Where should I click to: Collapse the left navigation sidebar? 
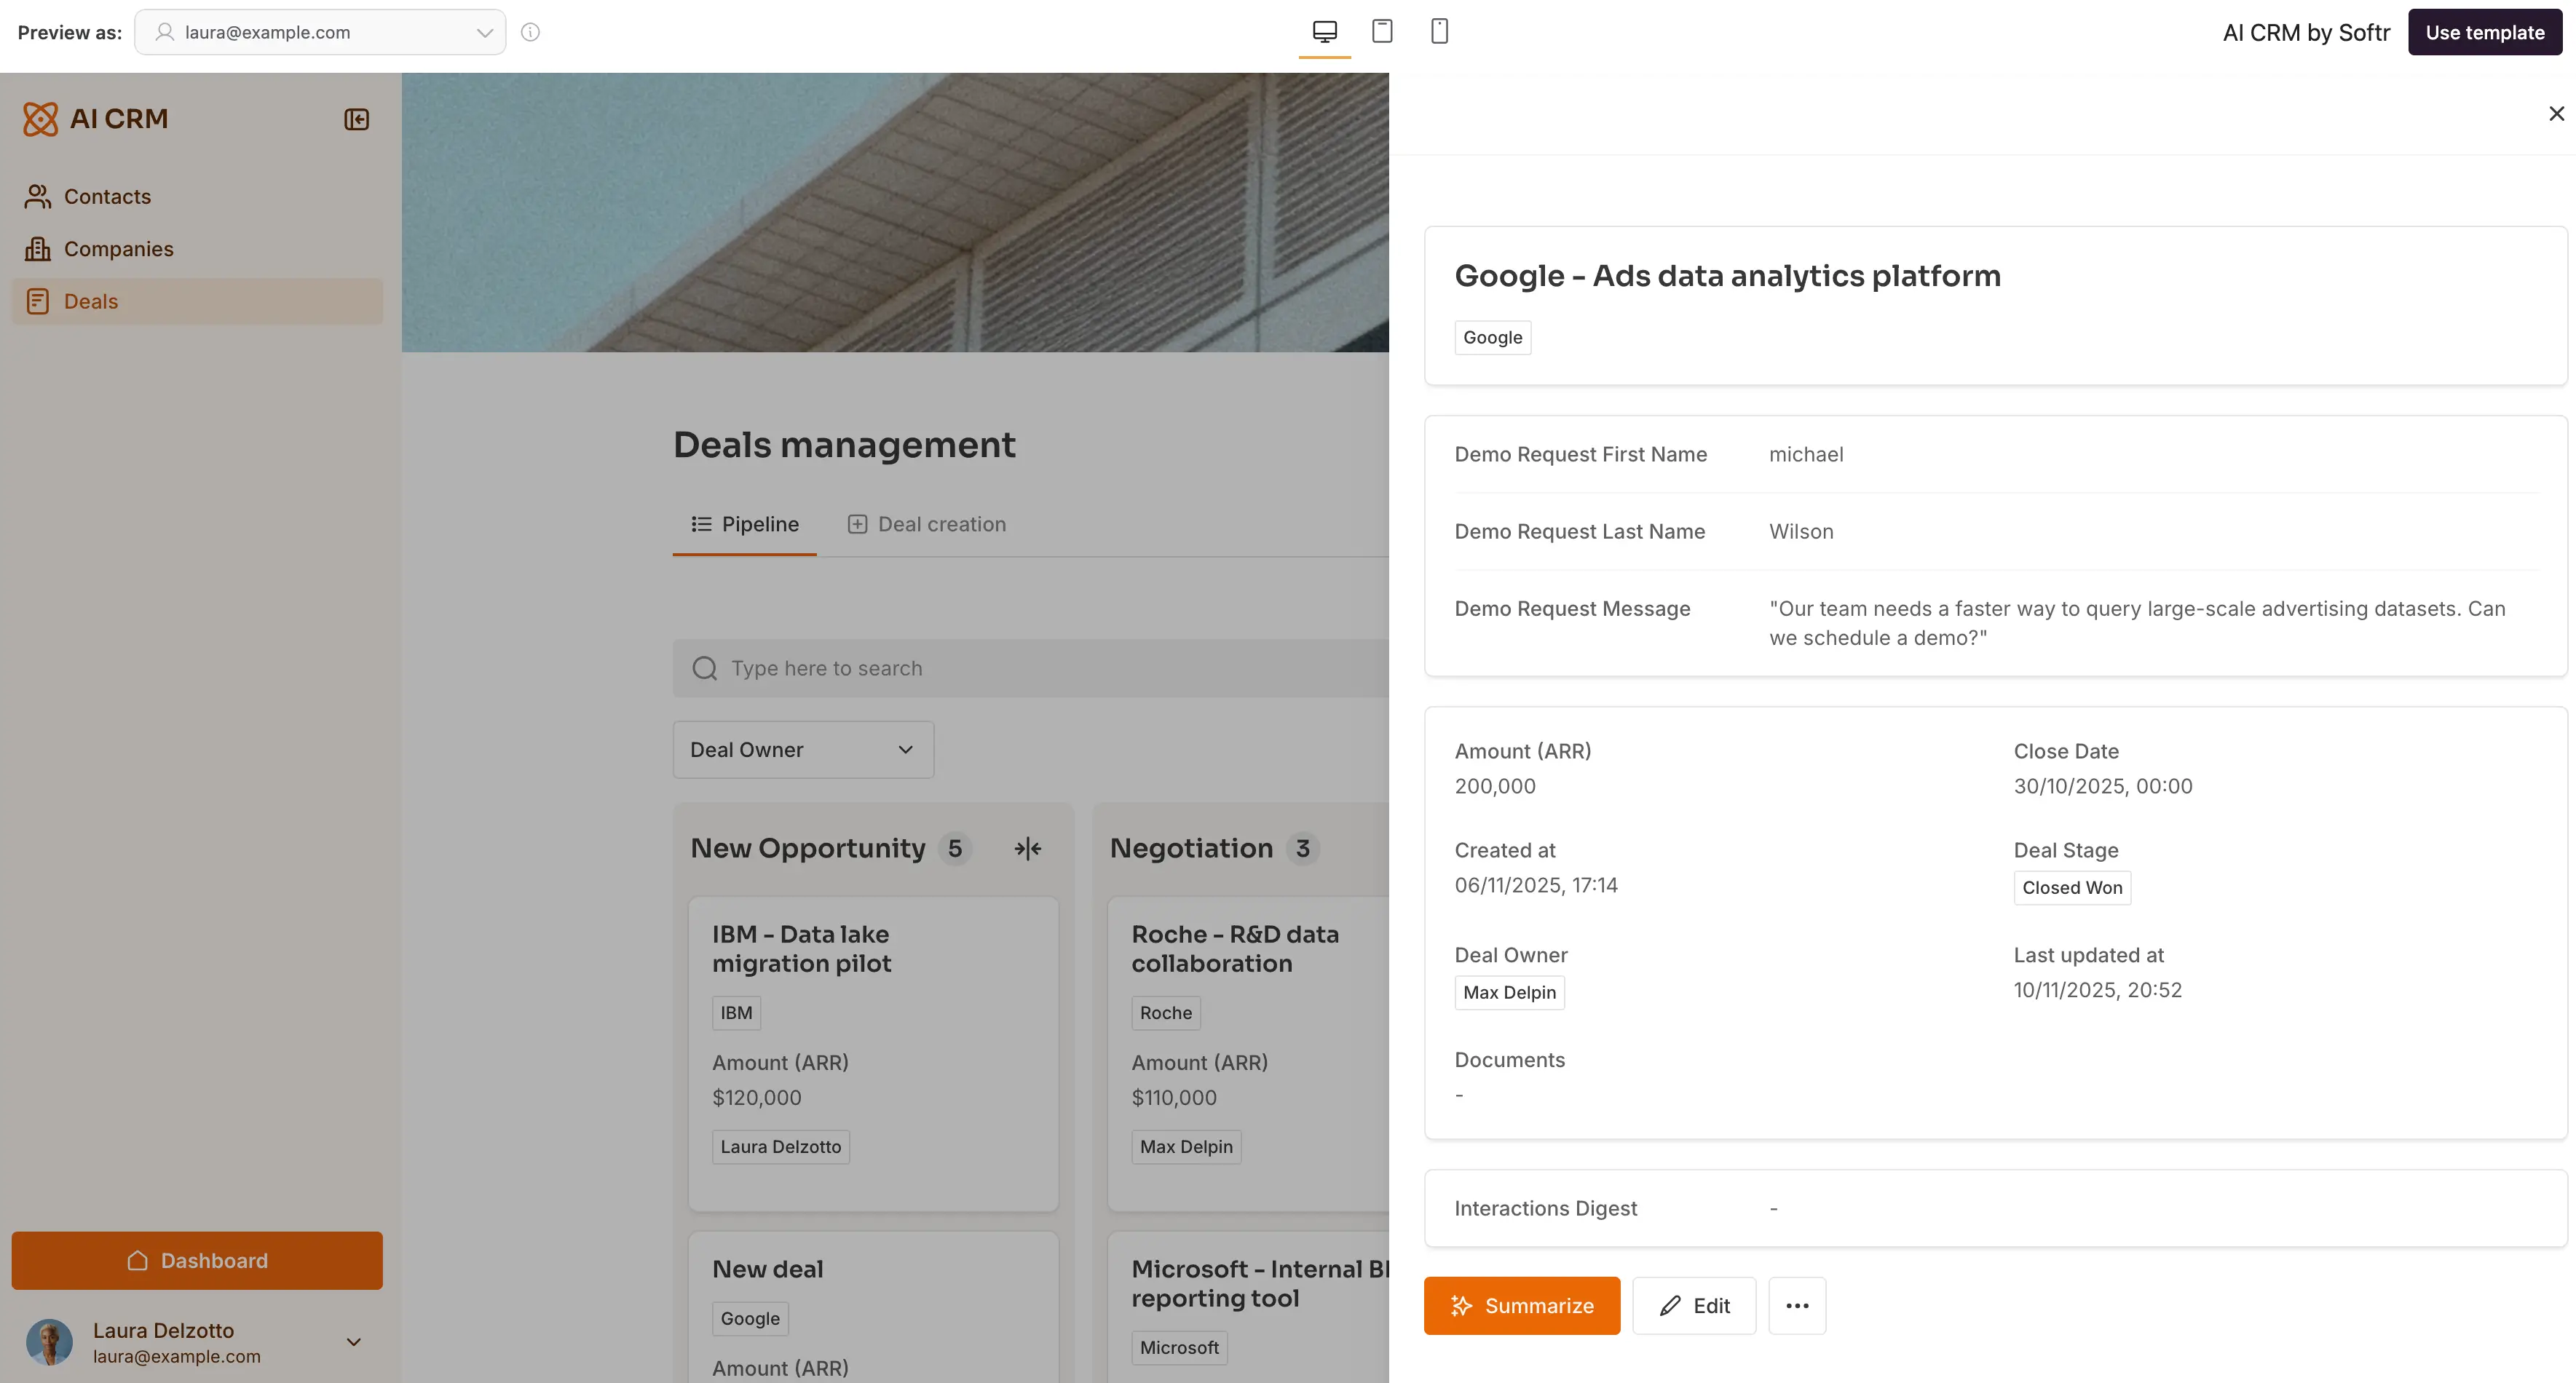[356, 118]
